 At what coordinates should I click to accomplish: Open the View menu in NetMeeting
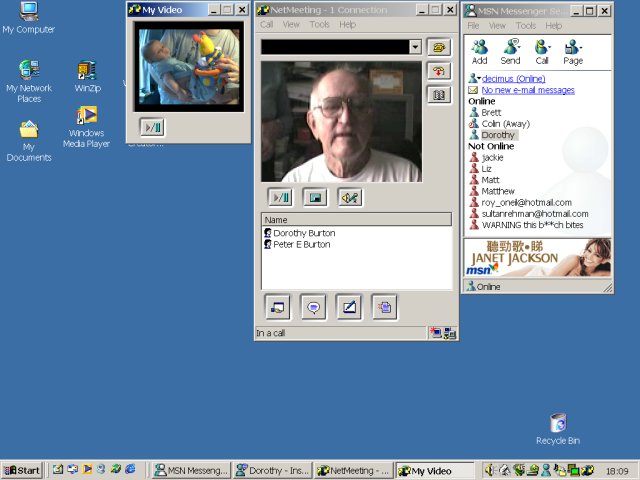pos(291,24)
